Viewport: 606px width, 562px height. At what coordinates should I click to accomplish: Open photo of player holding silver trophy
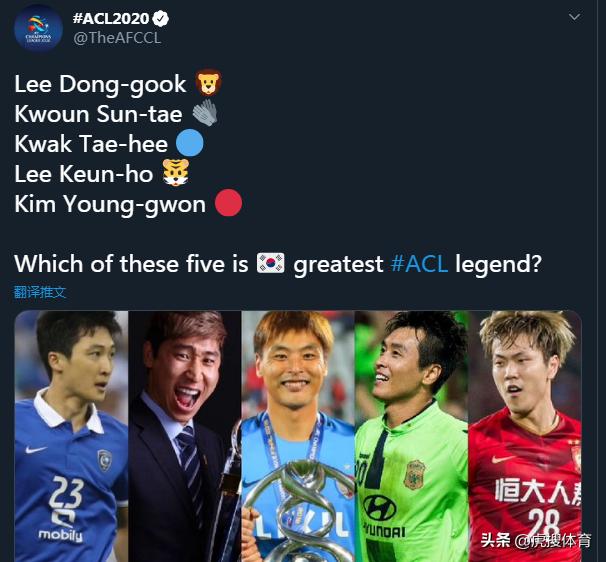(298, 436)
